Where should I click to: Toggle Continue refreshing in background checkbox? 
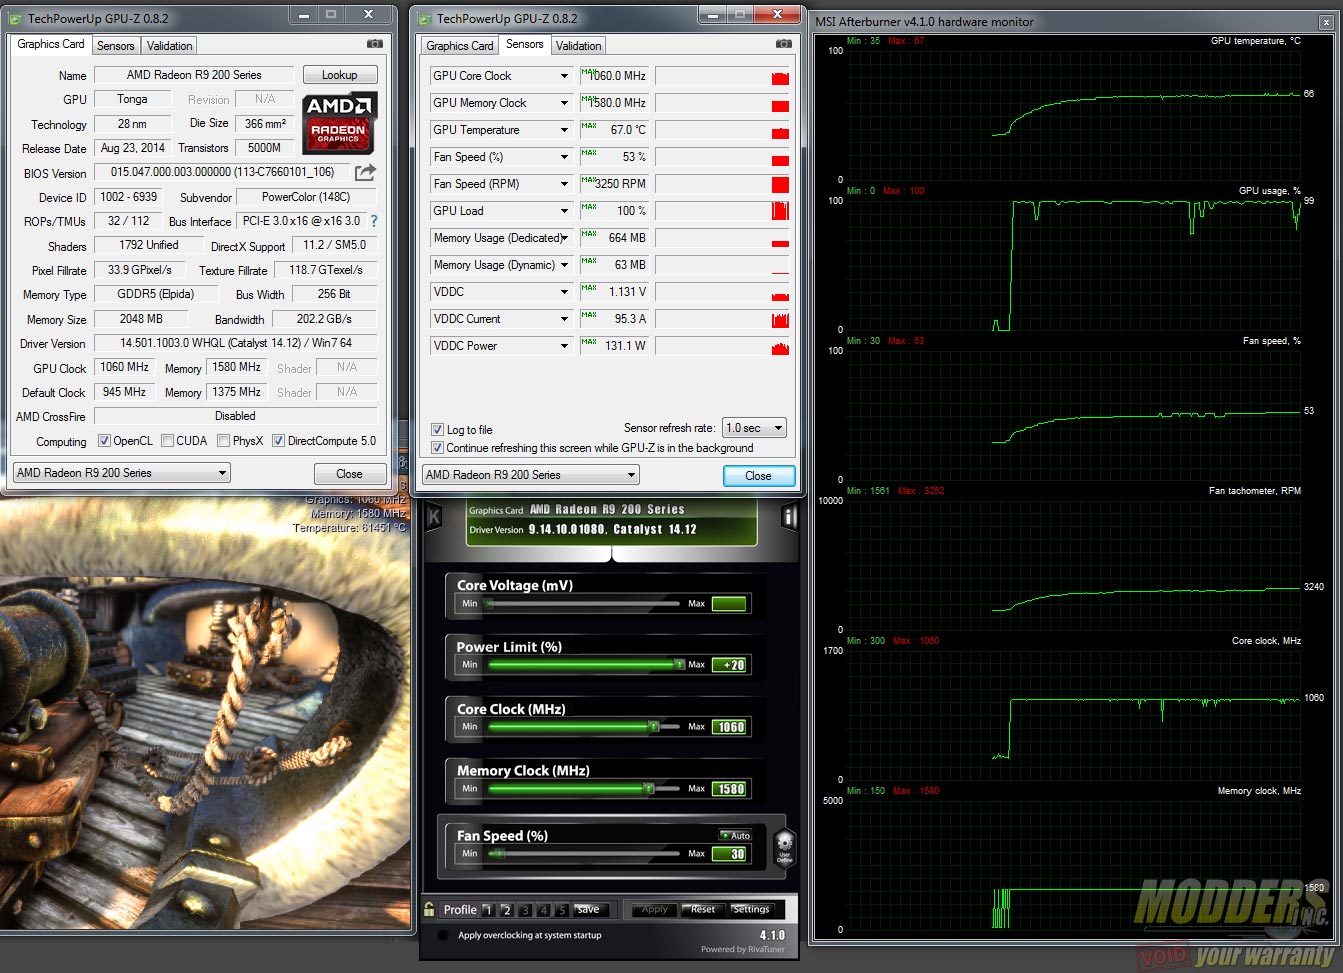click(x=437, y=448)
